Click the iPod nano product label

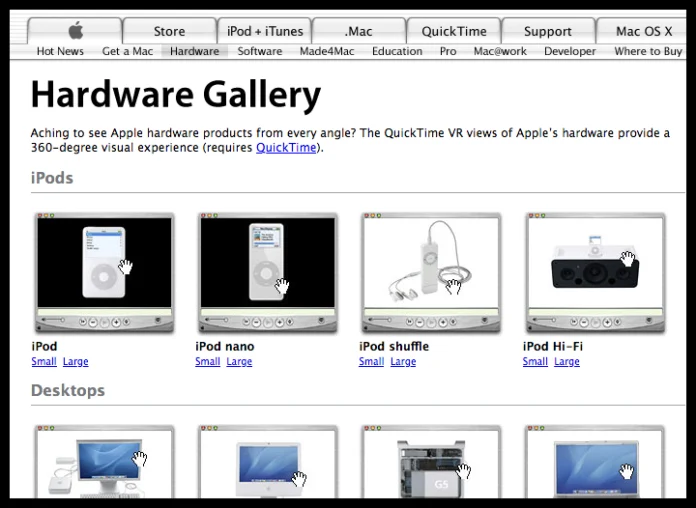225,346
